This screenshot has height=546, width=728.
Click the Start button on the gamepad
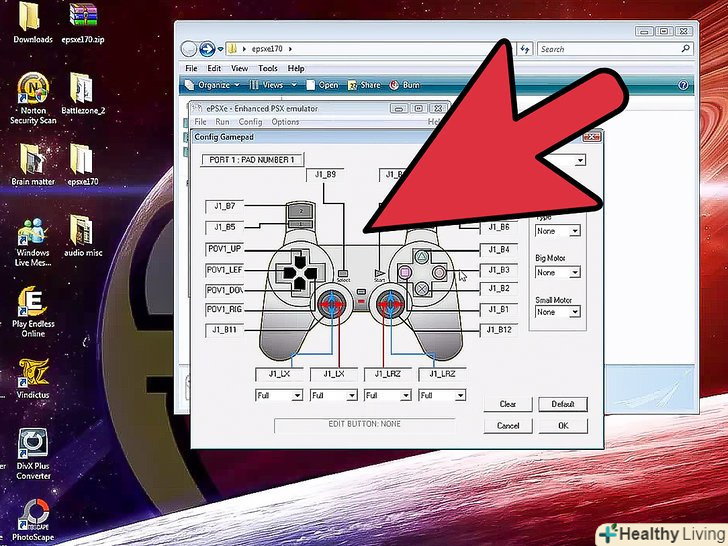(x=379, y=273)
